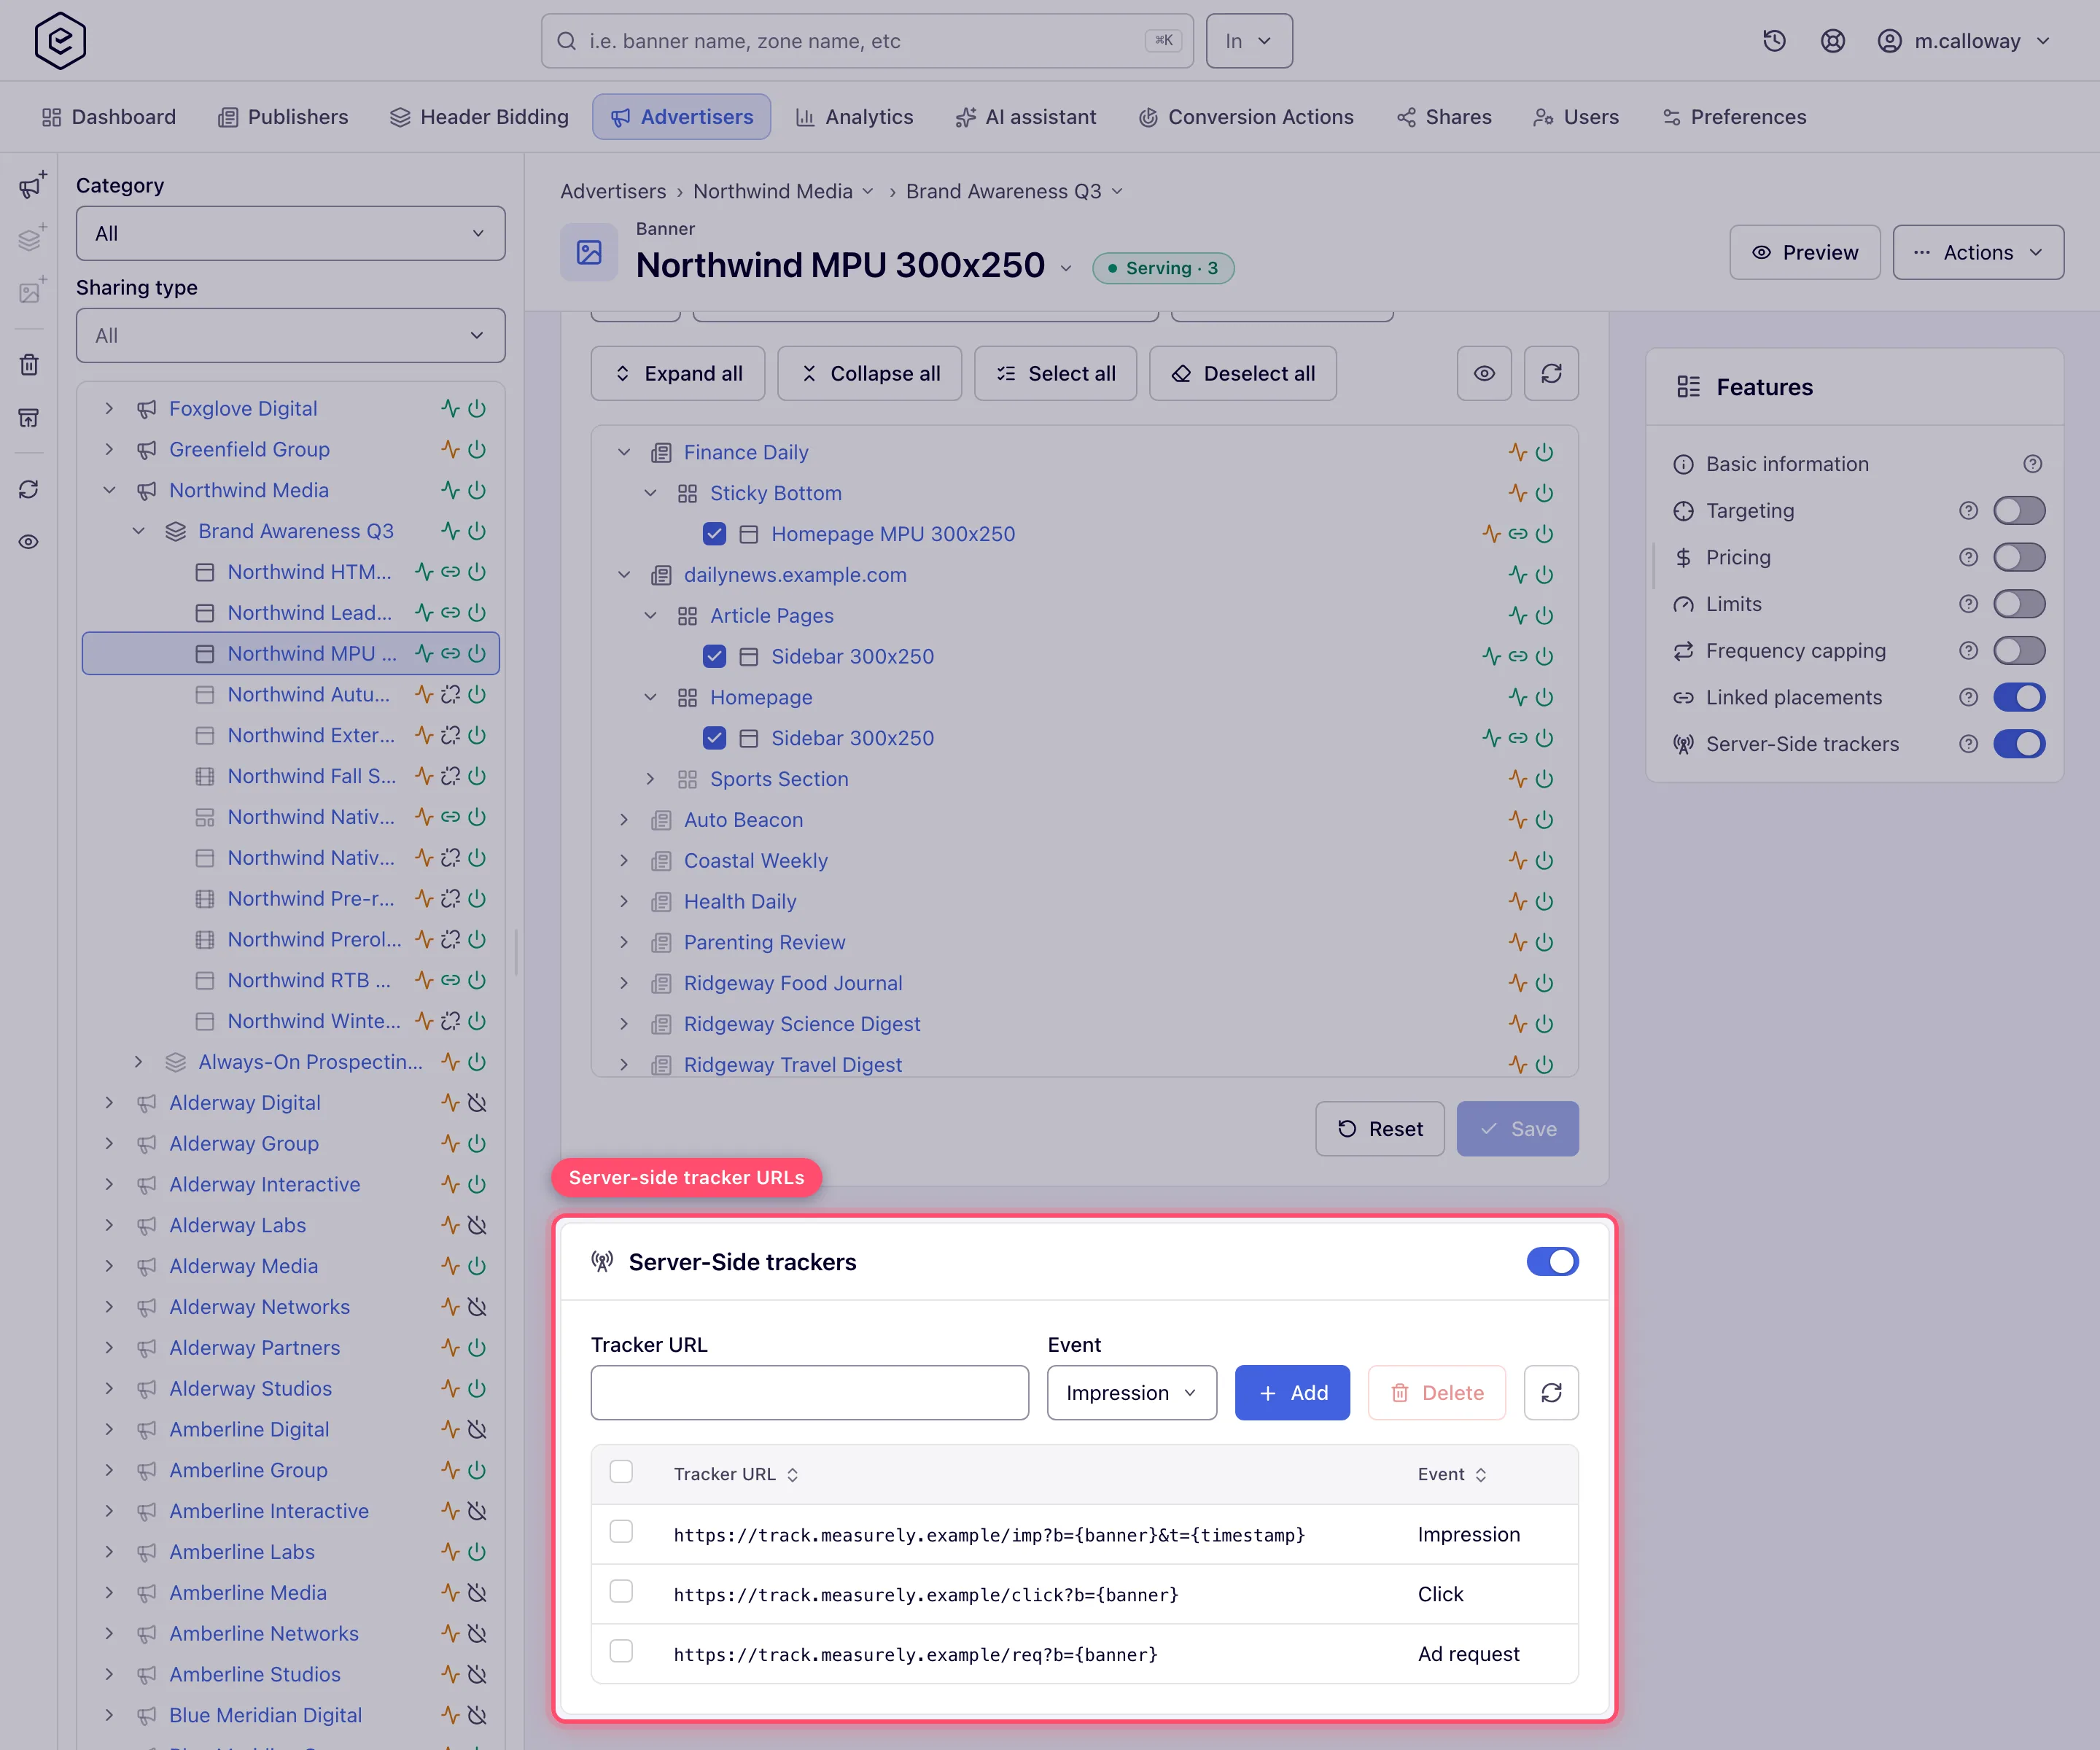The image size is (2100, 1750).
Task: Open the Analytics tab
Action: click(854, 117)
